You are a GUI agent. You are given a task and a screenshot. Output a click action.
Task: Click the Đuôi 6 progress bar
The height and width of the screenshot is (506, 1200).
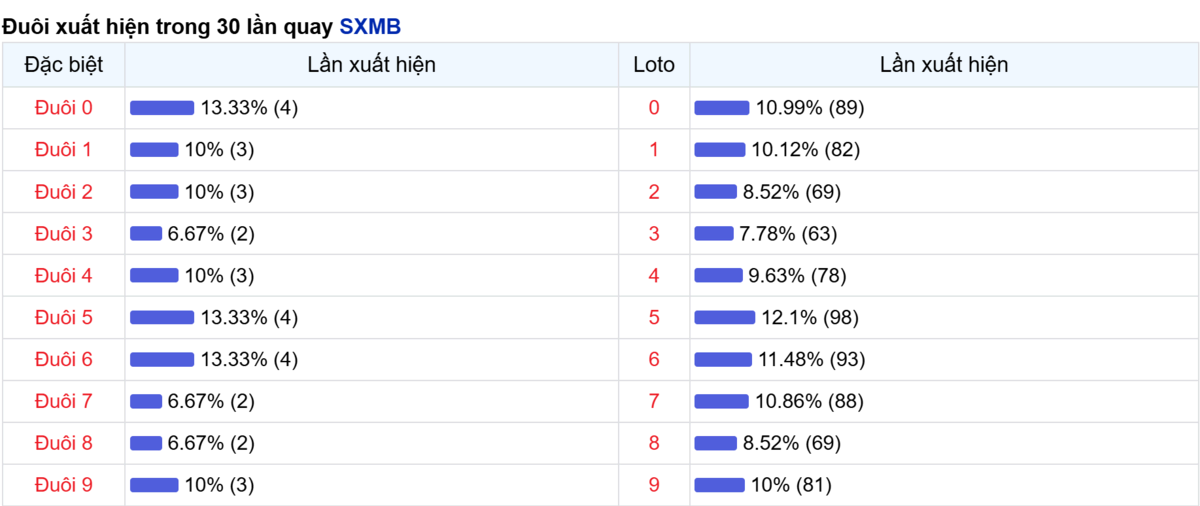162,360
